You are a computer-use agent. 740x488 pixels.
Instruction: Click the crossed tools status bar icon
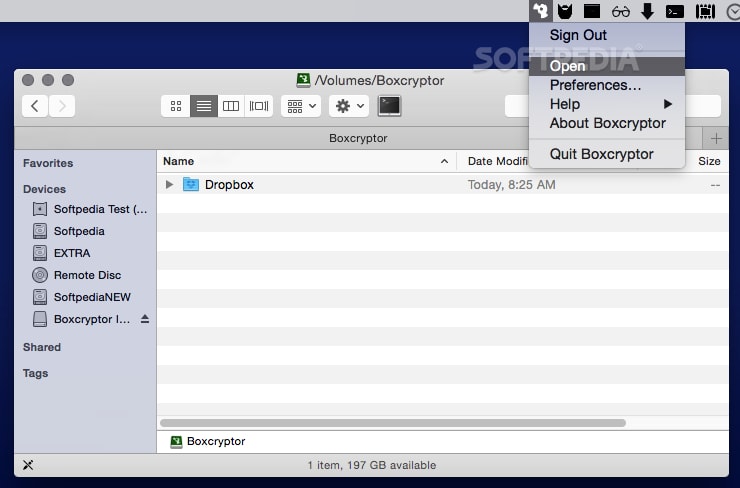click(x=28, y=465)
